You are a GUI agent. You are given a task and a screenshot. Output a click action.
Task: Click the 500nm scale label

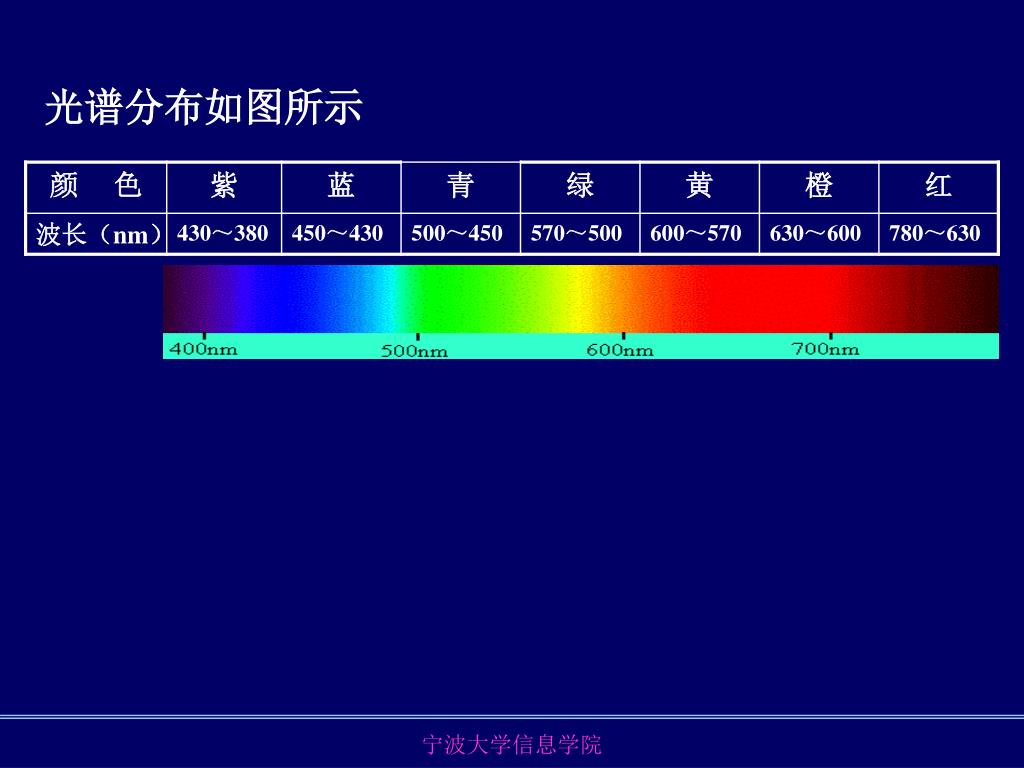click(414, 351)
